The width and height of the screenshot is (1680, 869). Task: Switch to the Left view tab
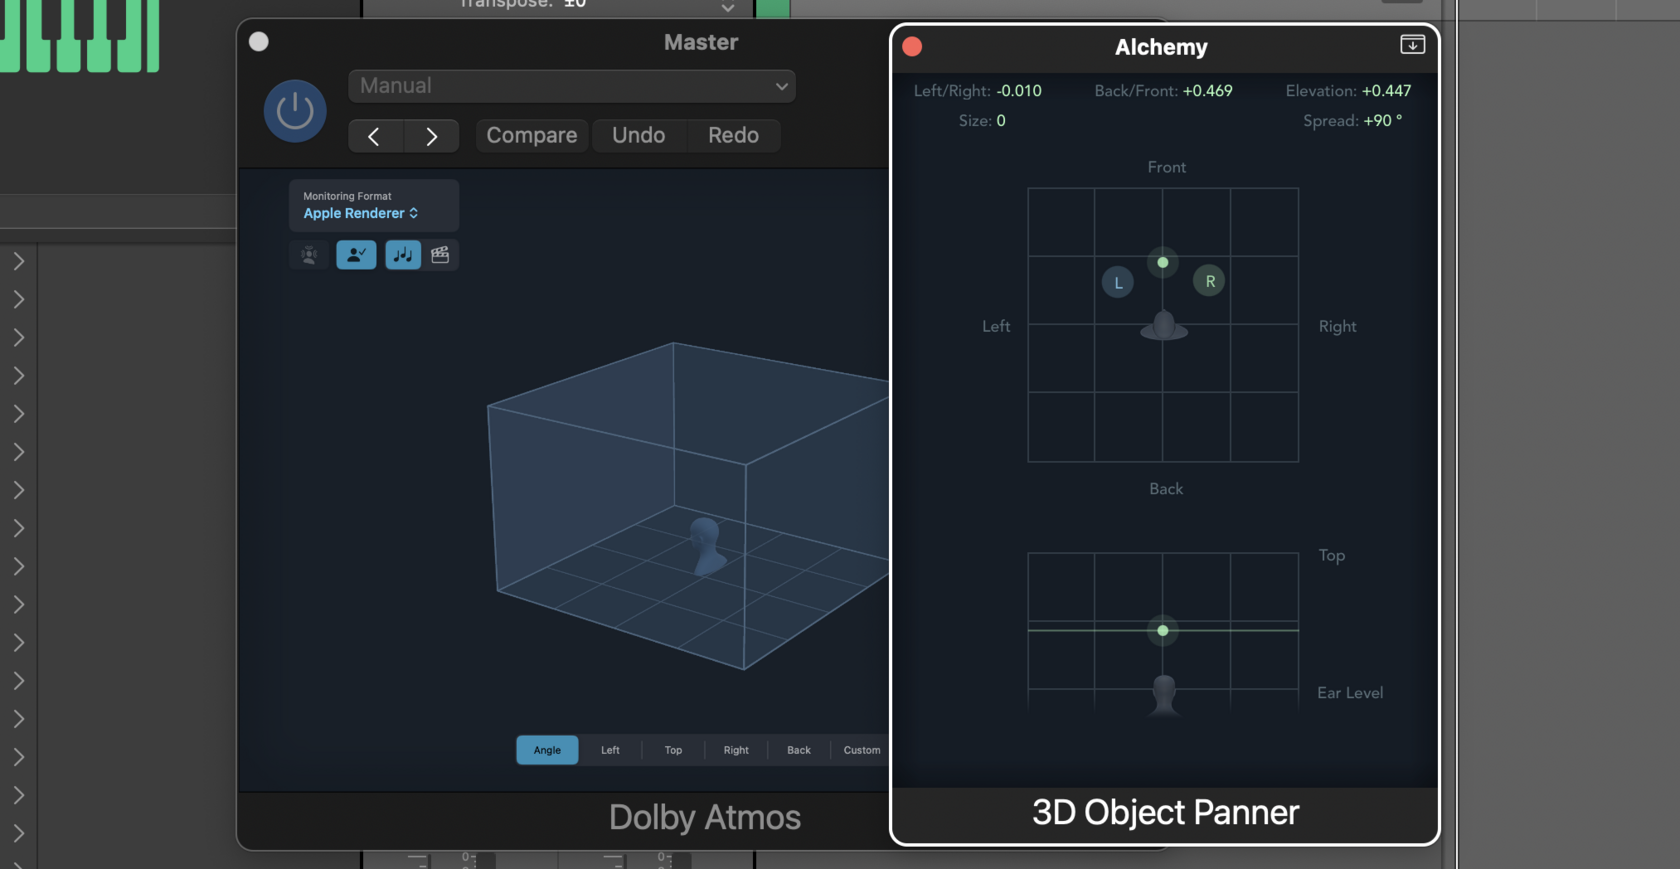(x=610, y=750)
